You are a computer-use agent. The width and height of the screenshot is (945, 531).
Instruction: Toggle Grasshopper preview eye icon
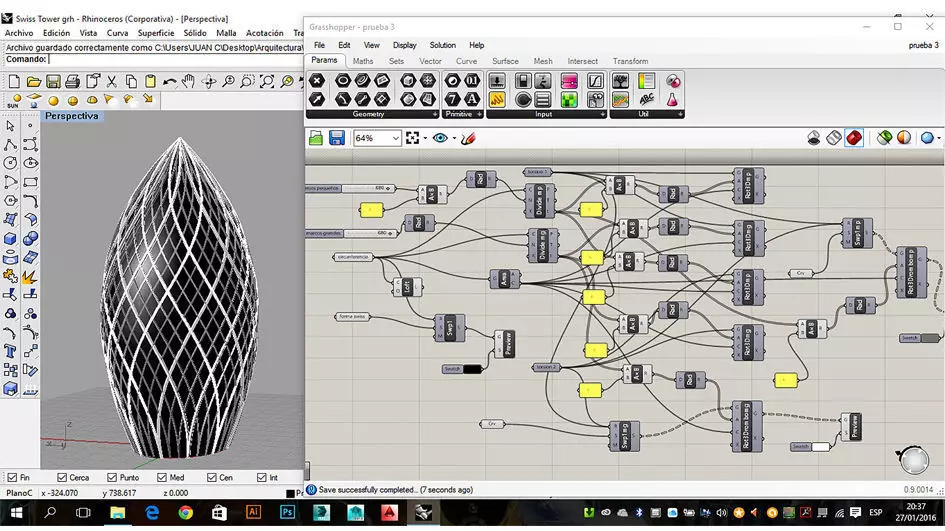440,138
